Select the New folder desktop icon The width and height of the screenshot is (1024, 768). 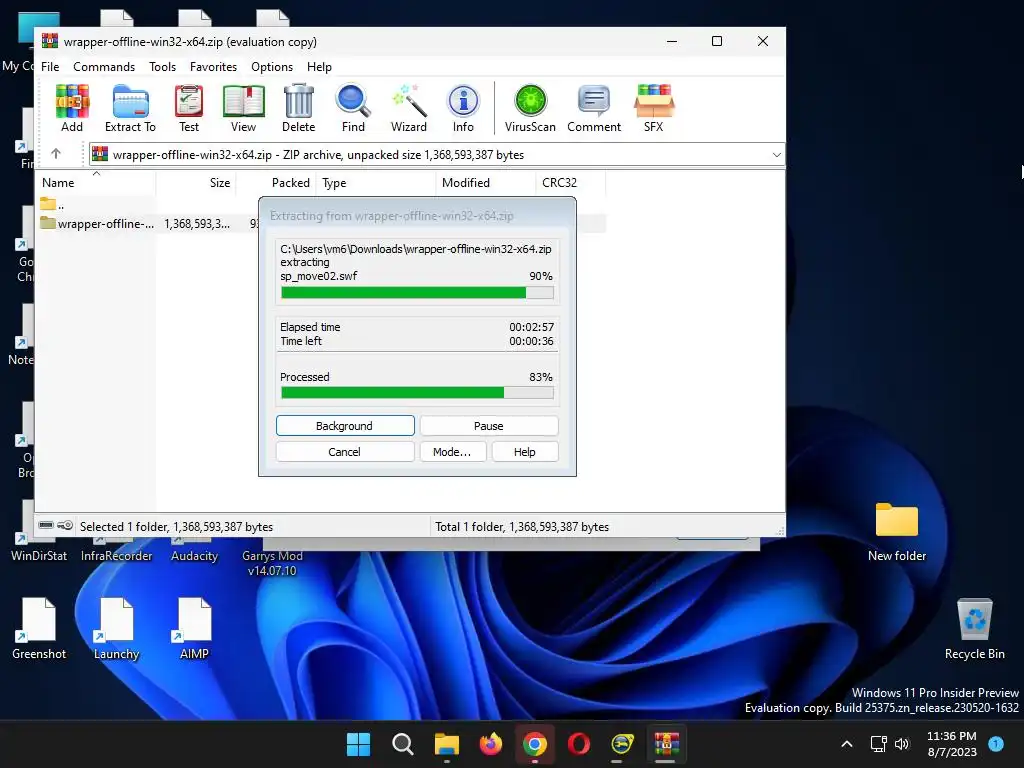tap(897, 530)
